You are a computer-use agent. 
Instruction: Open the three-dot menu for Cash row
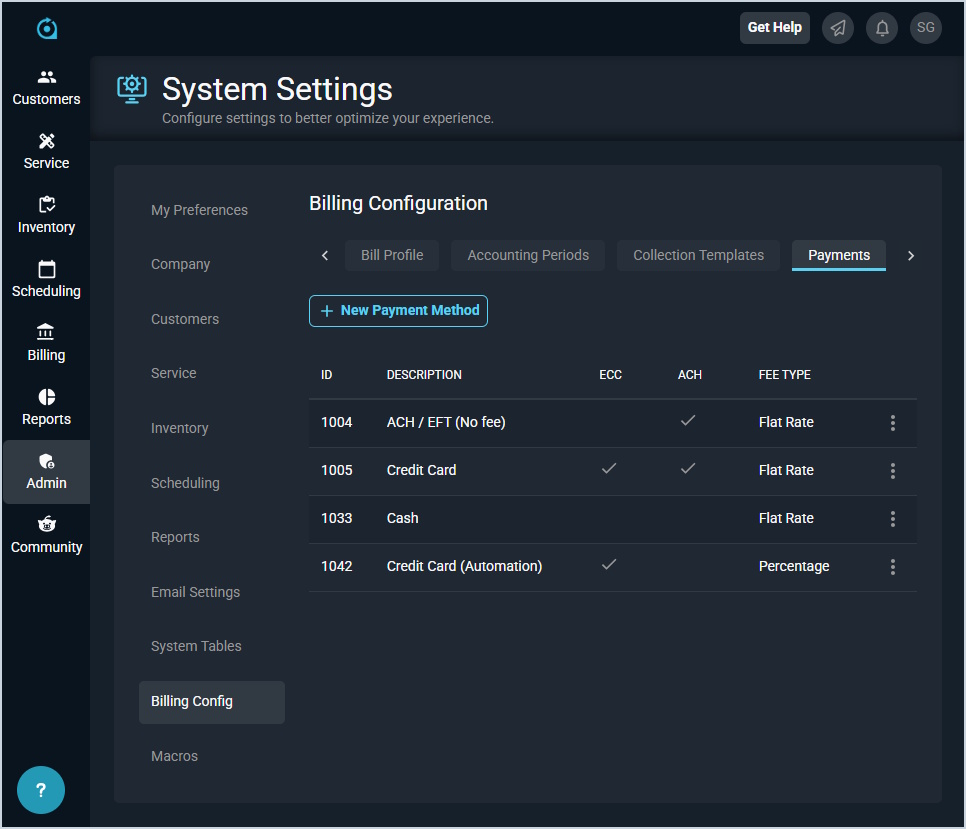(x=892, y=518)
